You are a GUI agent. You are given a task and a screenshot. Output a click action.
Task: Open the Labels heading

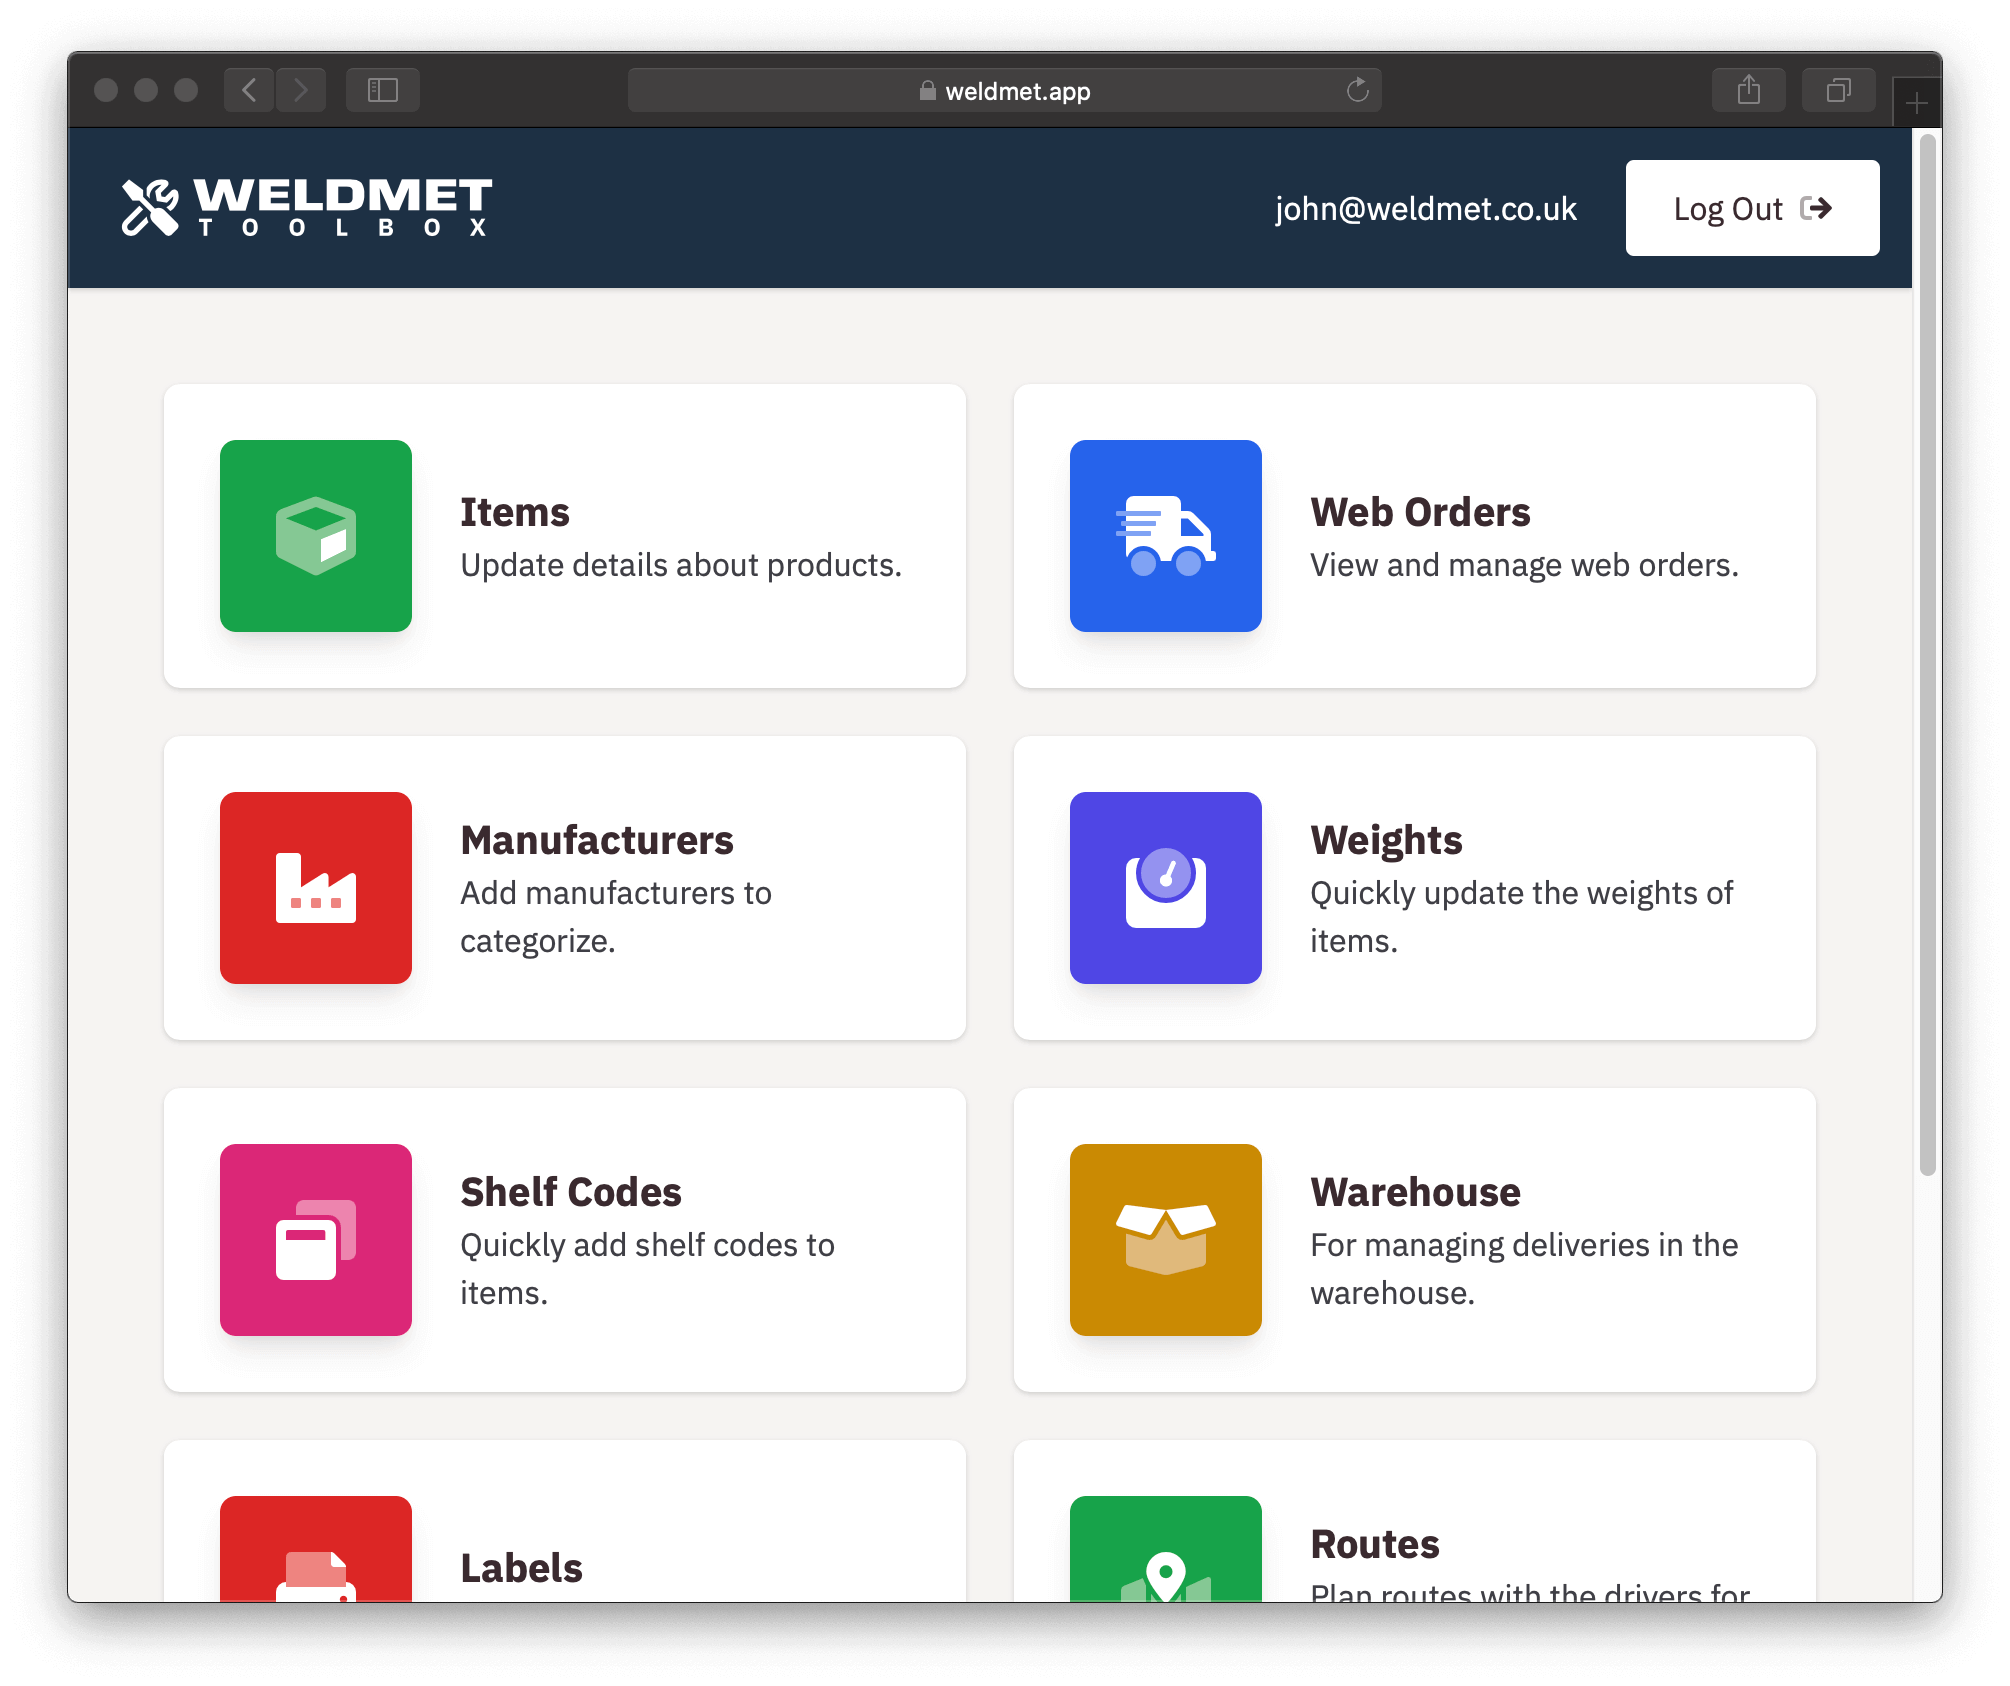point(522,1568)
